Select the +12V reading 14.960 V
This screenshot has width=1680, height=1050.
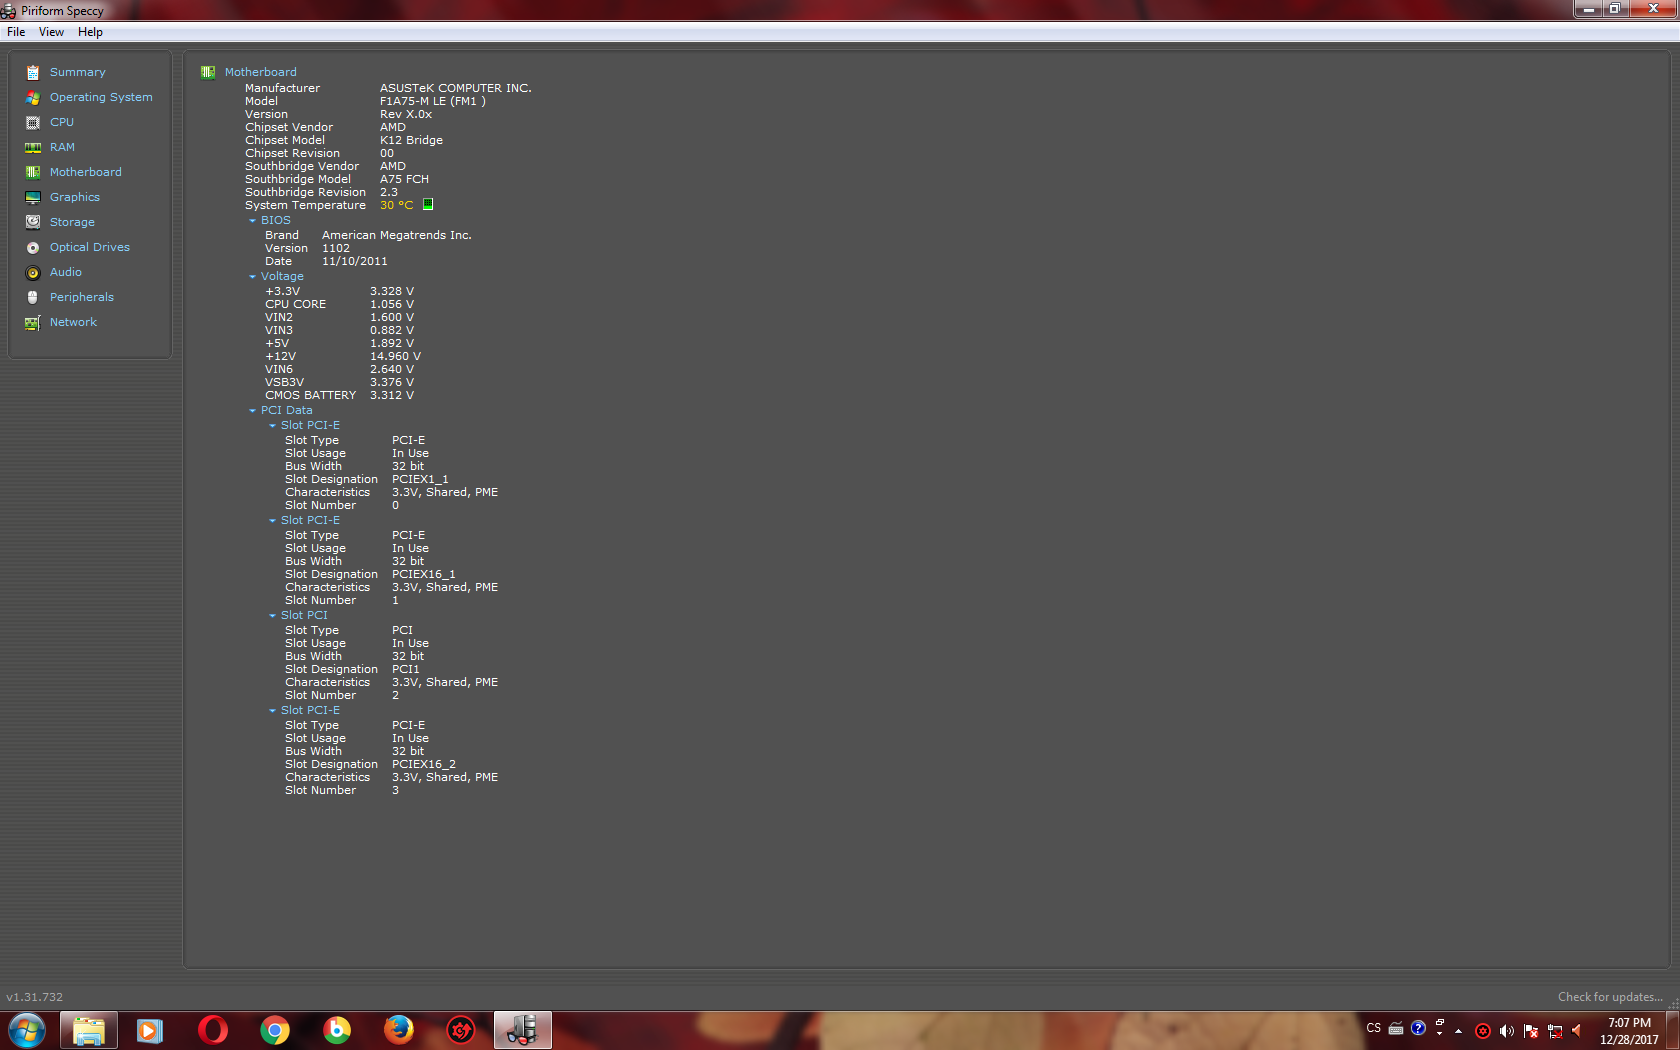(x=395, y=356)
